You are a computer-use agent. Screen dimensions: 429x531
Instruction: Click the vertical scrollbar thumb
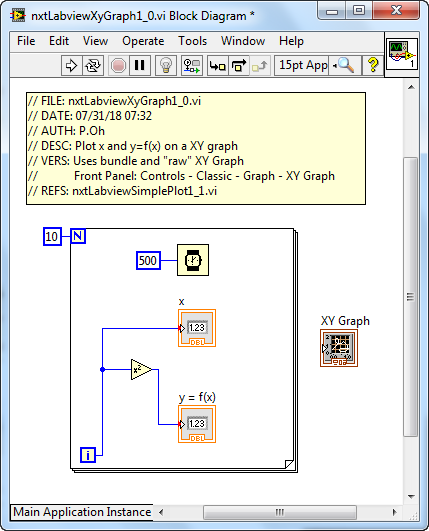(x=411, y=297)
